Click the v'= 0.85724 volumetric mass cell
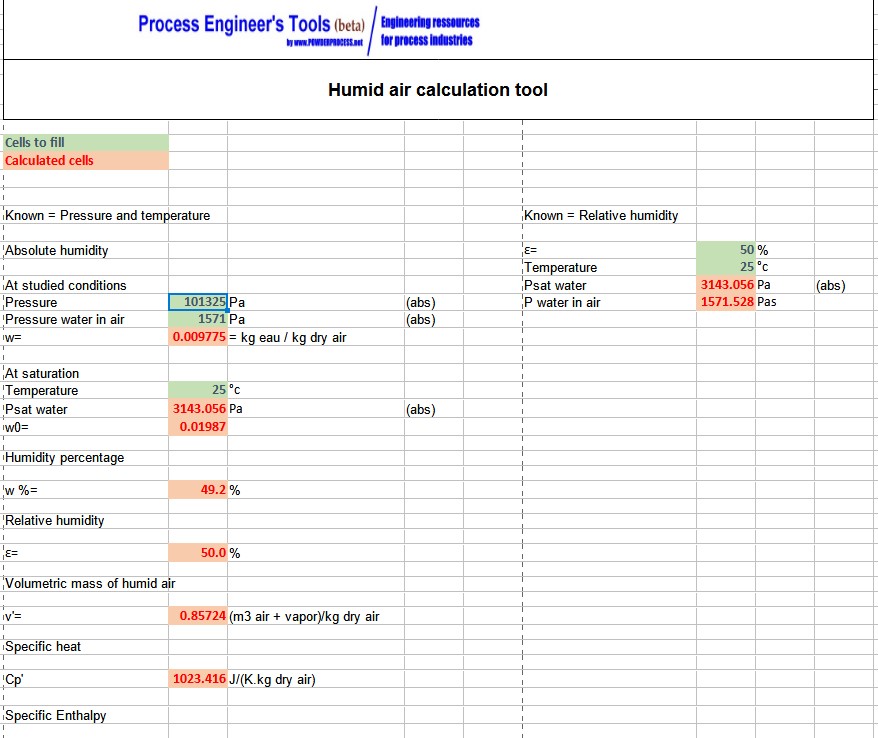Viewport: 878px width, 738px height. [200, 615]
